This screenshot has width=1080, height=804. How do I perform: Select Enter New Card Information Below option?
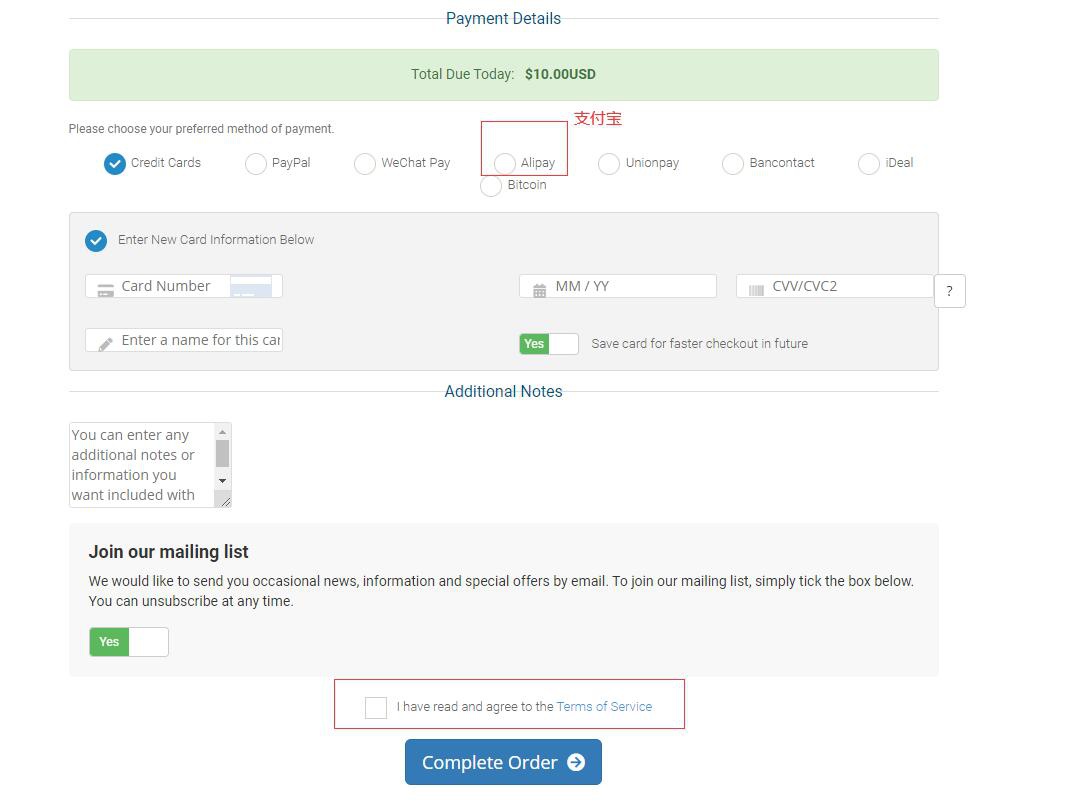click(96, 241)
